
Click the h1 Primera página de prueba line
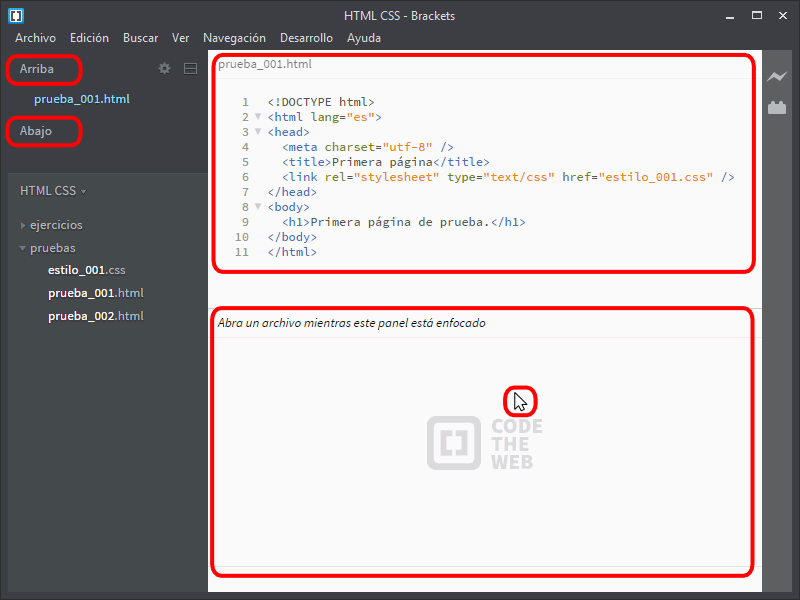click(404, 222)
